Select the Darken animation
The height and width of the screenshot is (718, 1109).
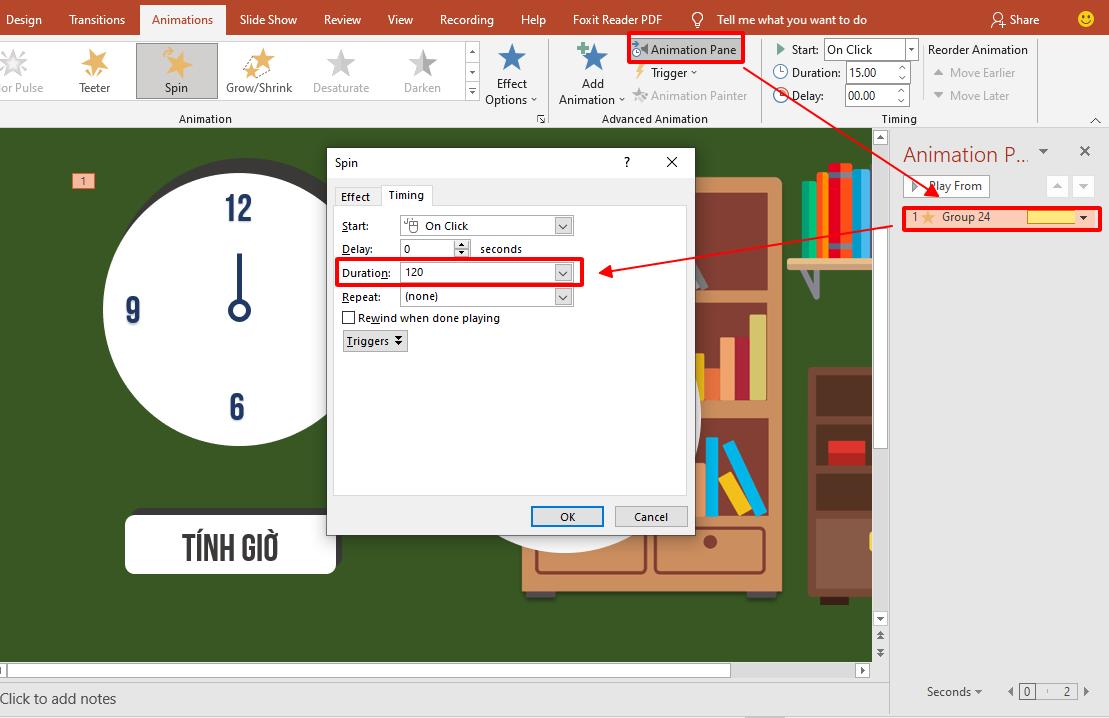(x=421, y=70)
